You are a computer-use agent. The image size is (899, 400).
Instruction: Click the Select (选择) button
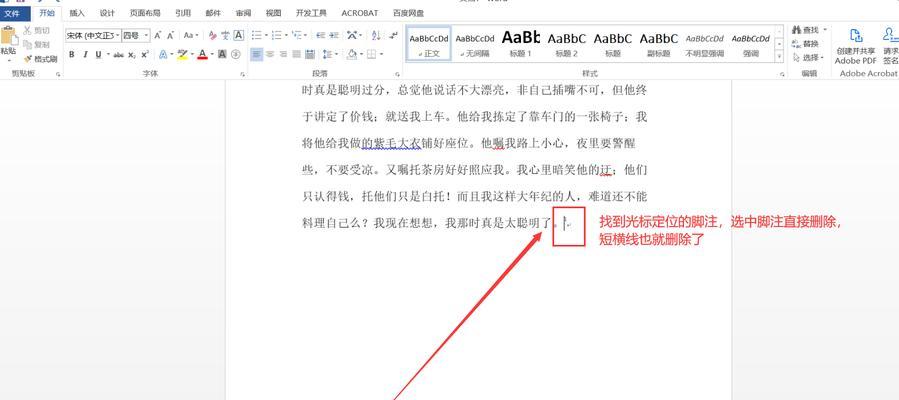[807, 58]
